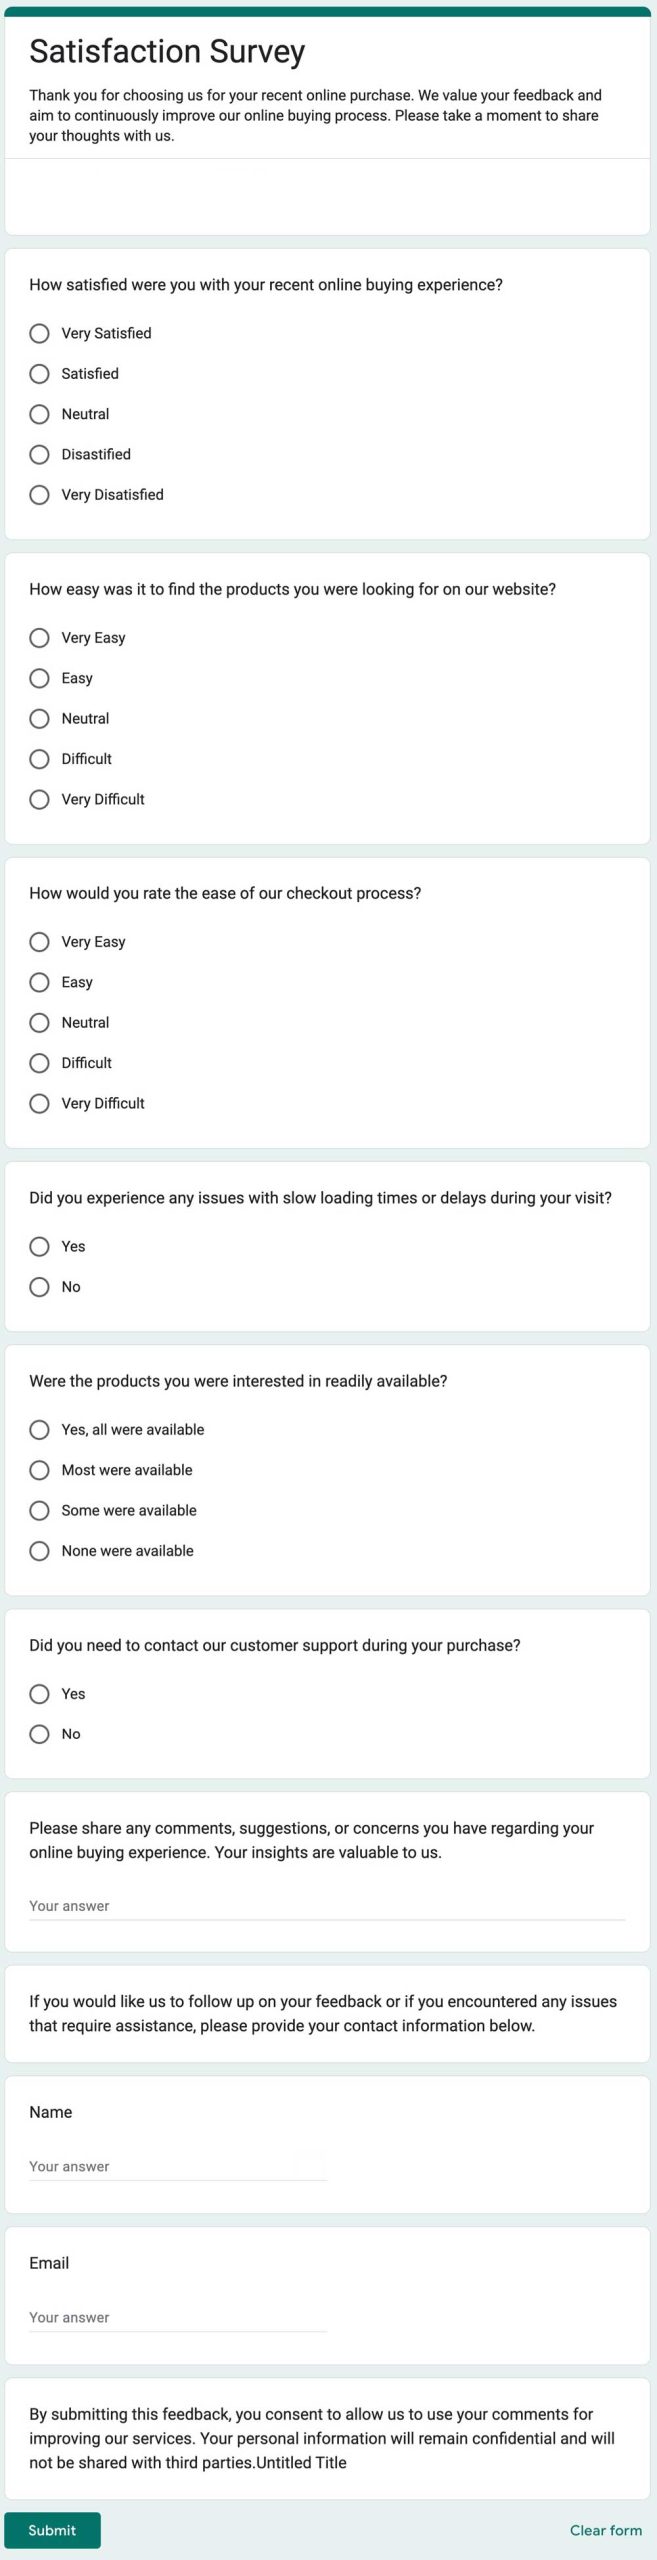Focus the Email answer field
Screen dimensions: 657x2560
coord(178,2317)
